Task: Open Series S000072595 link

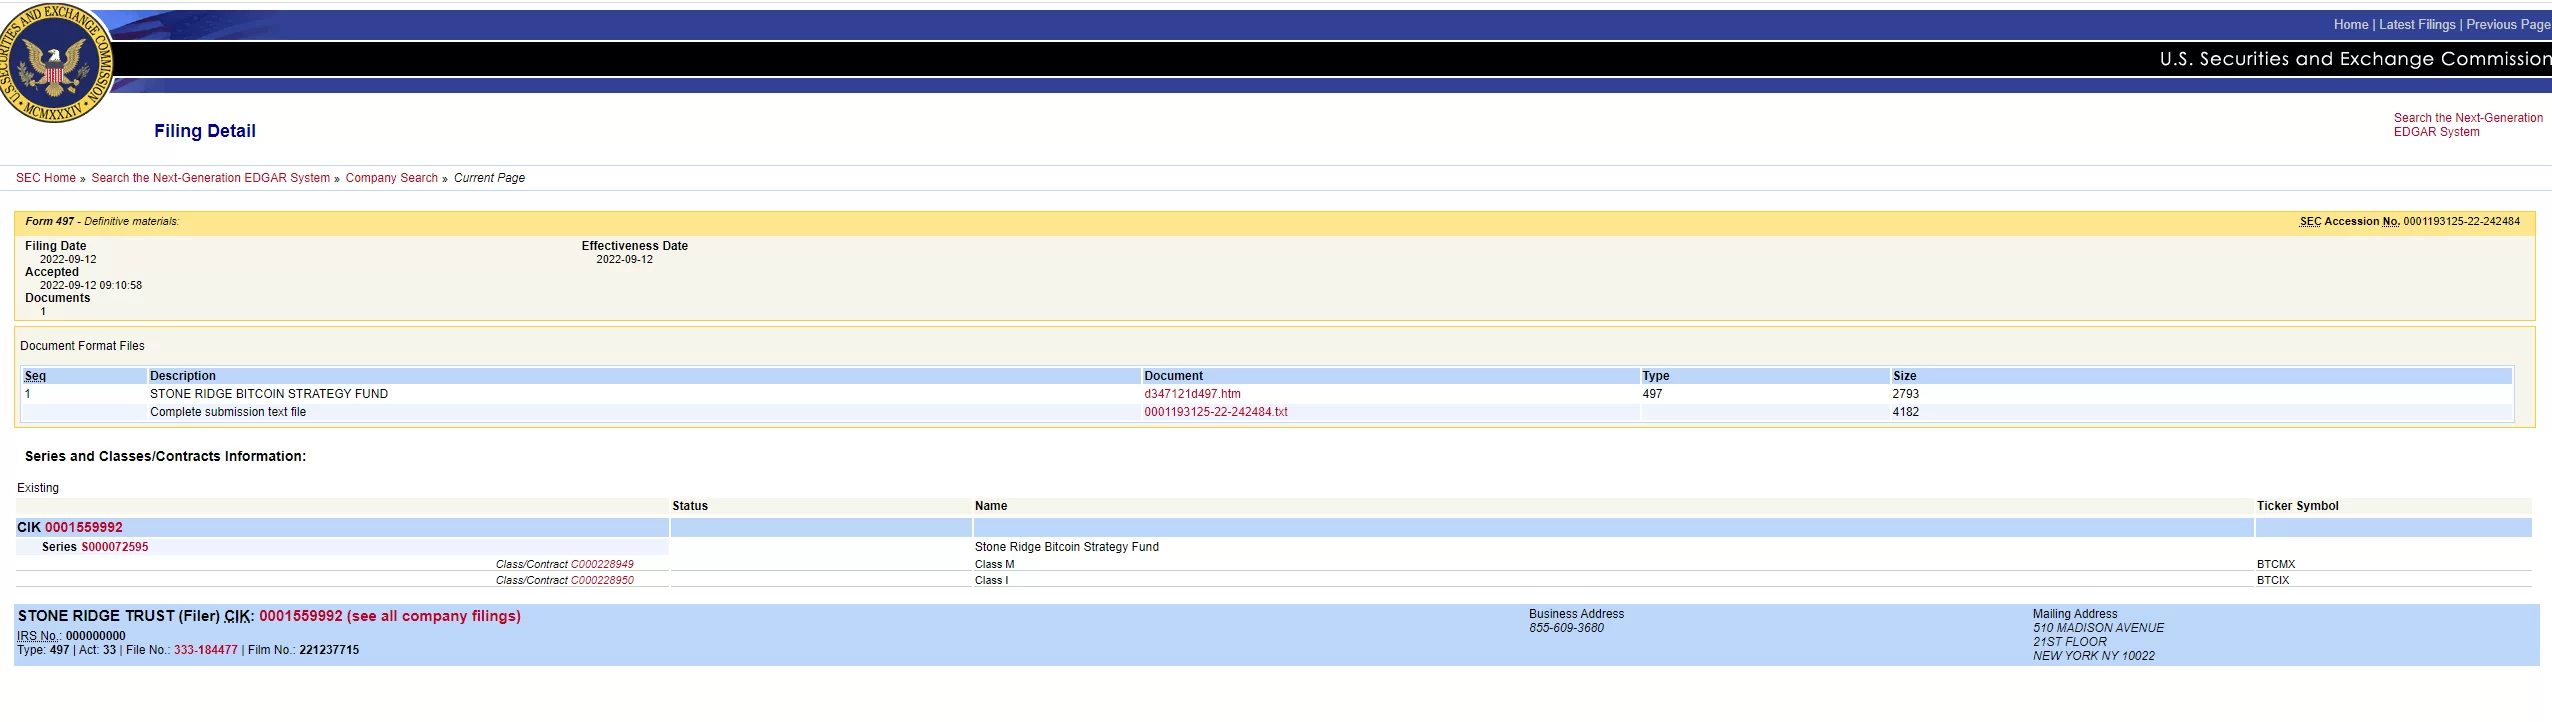Action: pos(114,547)
